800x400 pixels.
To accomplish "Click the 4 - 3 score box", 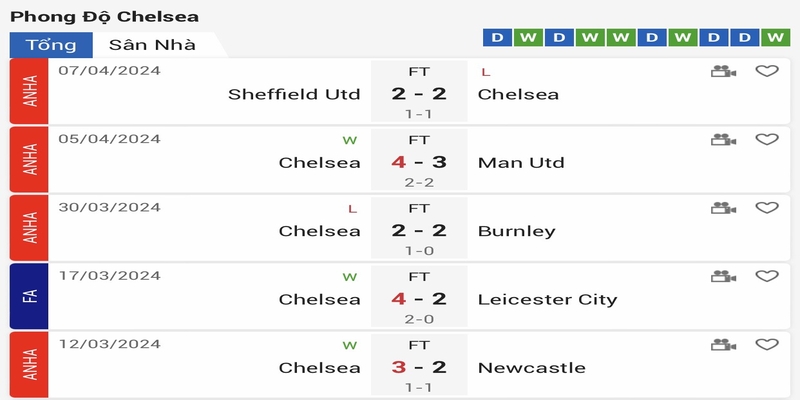I will (419, 160).
